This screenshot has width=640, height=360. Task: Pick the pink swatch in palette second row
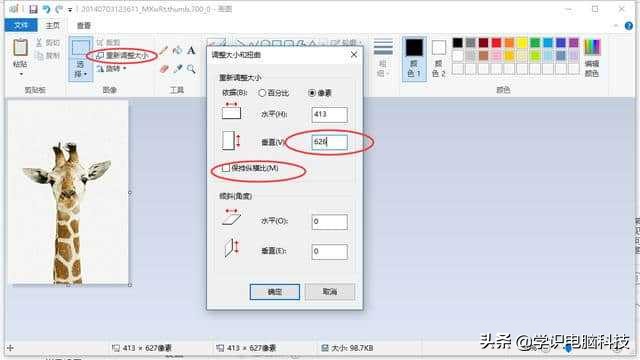click(496, 56)
